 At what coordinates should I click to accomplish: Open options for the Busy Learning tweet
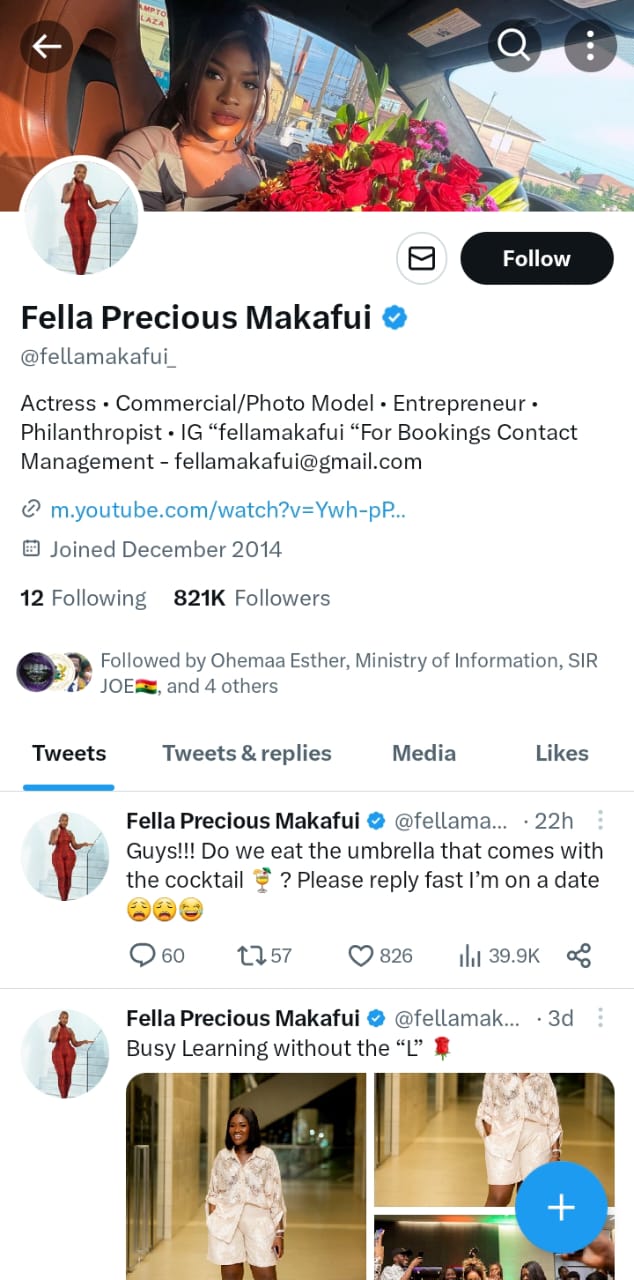(x=600, y=1017)
